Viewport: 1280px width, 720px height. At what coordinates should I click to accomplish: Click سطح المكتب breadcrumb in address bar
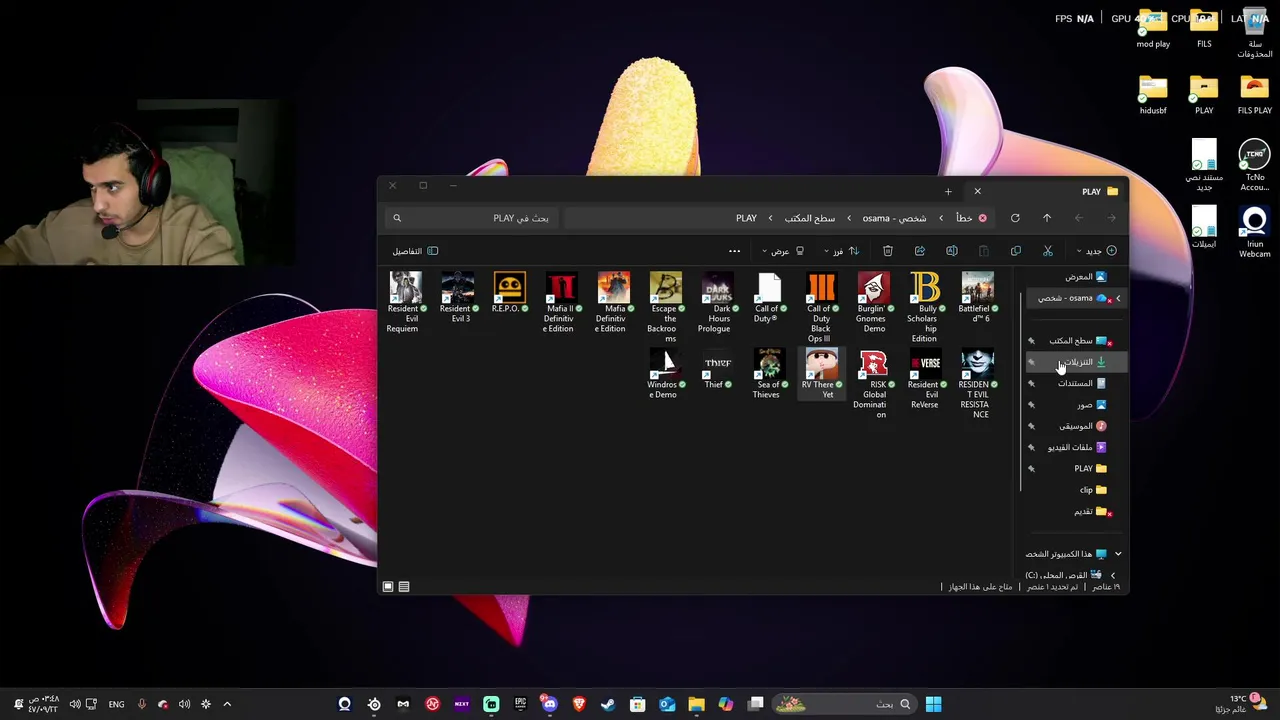810,218
